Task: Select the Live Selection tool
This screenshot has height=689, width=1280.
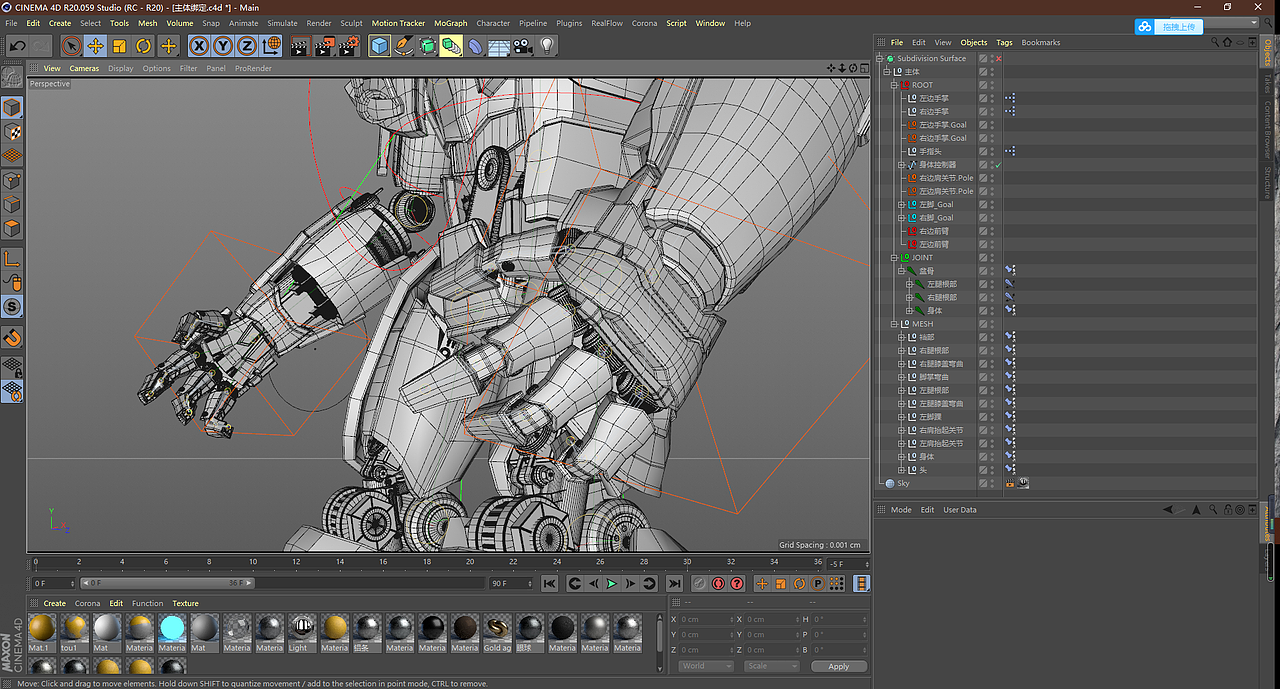Action: coord(71,46)
